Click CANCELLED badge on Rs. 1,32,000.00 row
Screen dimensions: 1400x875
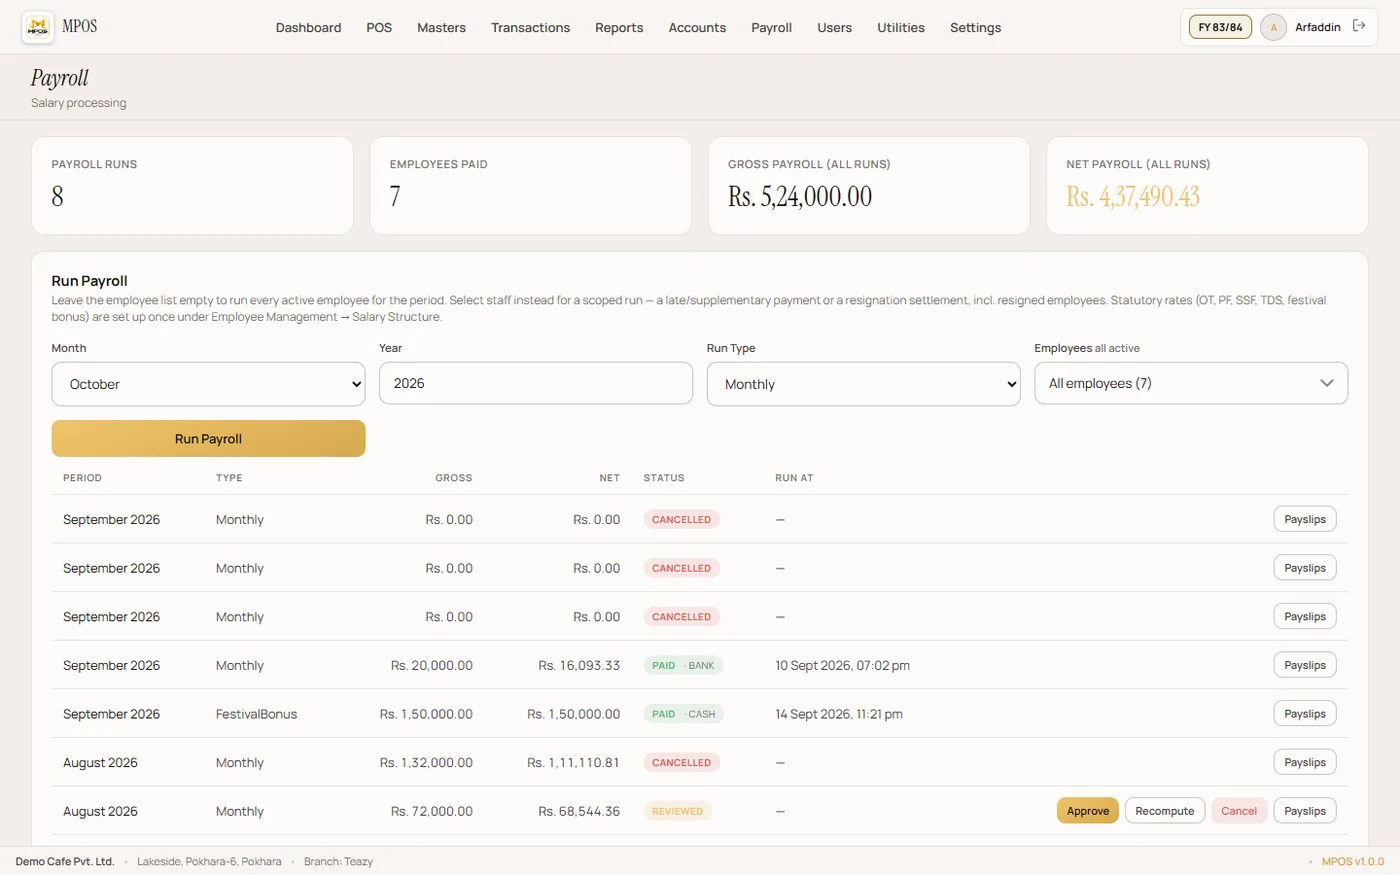pyautogui.click(x=682, y=762)
